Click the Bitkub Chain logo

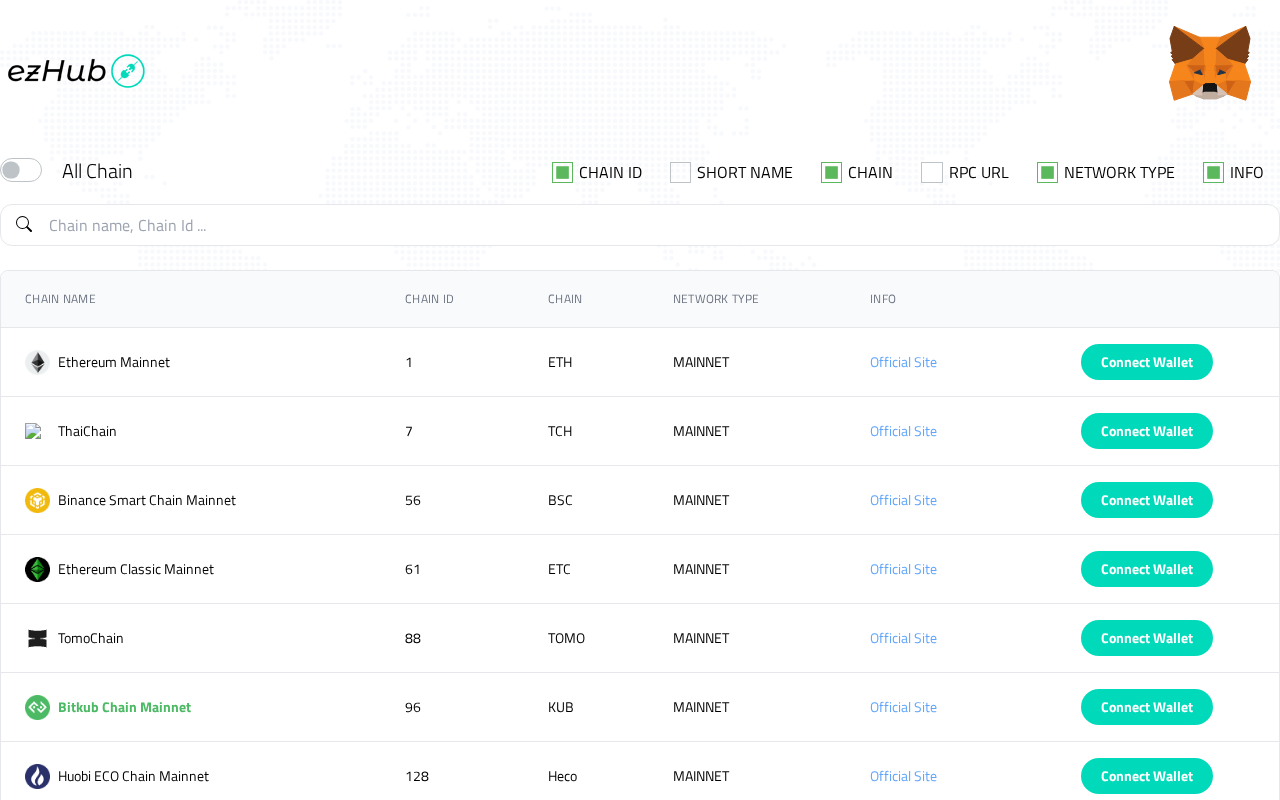pos(37,707)
